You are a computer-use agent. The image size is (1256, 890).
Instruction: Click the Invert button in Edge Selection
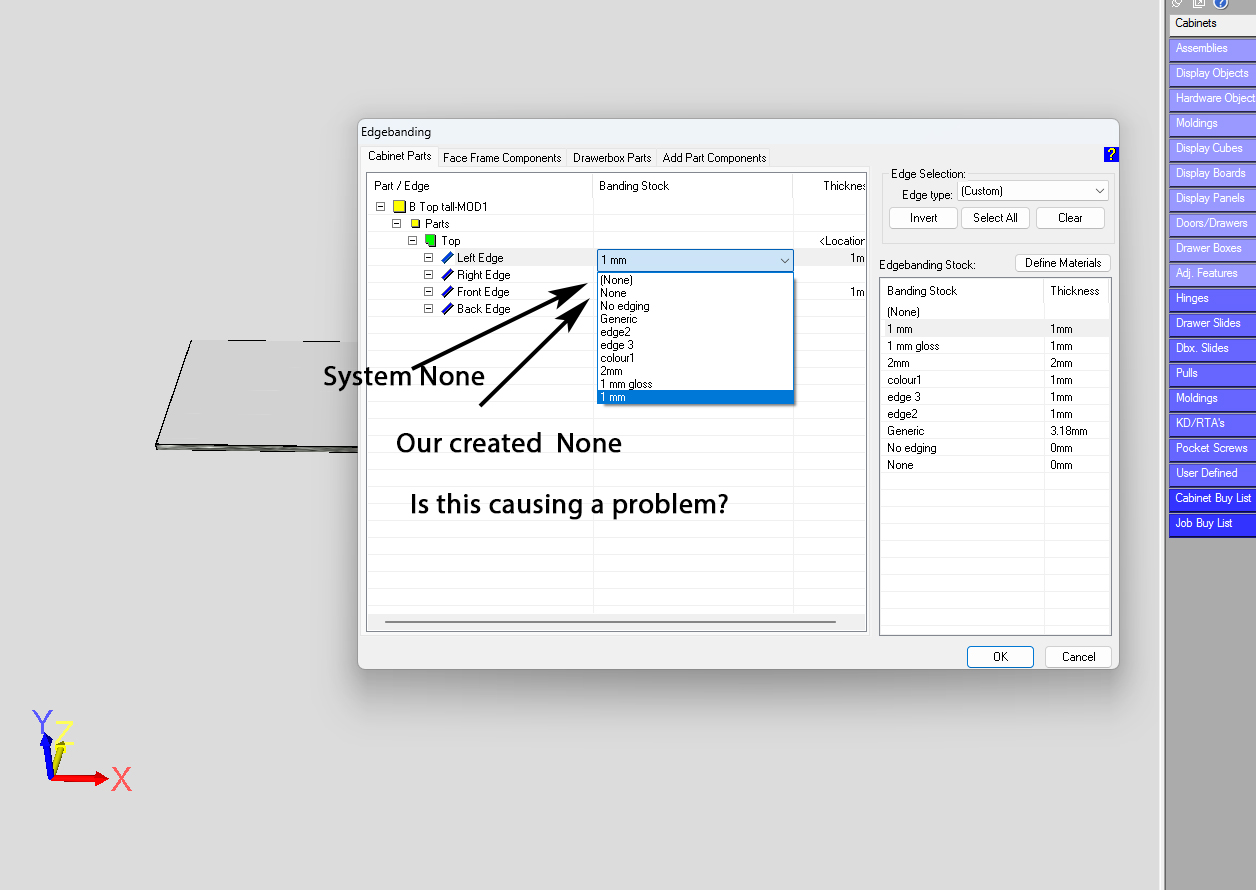pyautogui.click(x=923, y=218)
